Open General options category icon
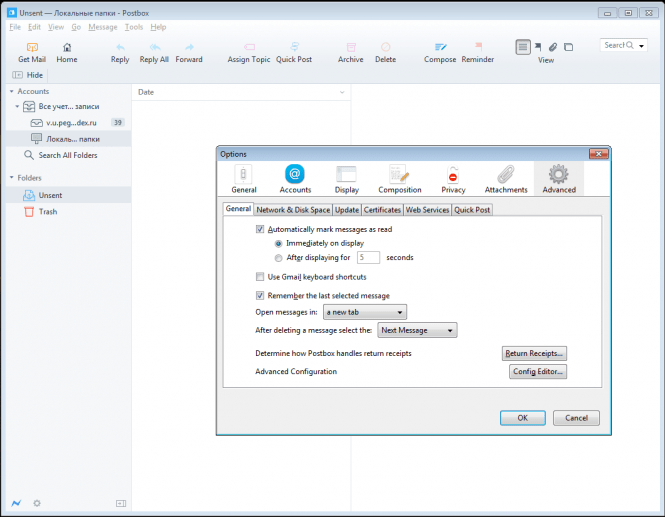This screenshot has height=517, width=665. point(243,174)
